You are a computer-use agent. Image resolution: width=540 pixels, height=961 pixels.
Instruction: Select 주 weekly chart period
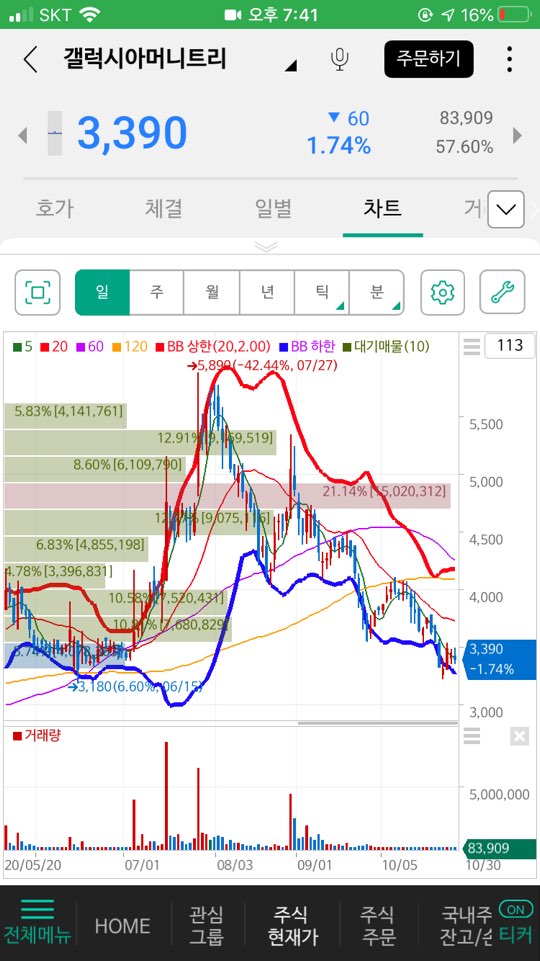[x=156, y=292]
